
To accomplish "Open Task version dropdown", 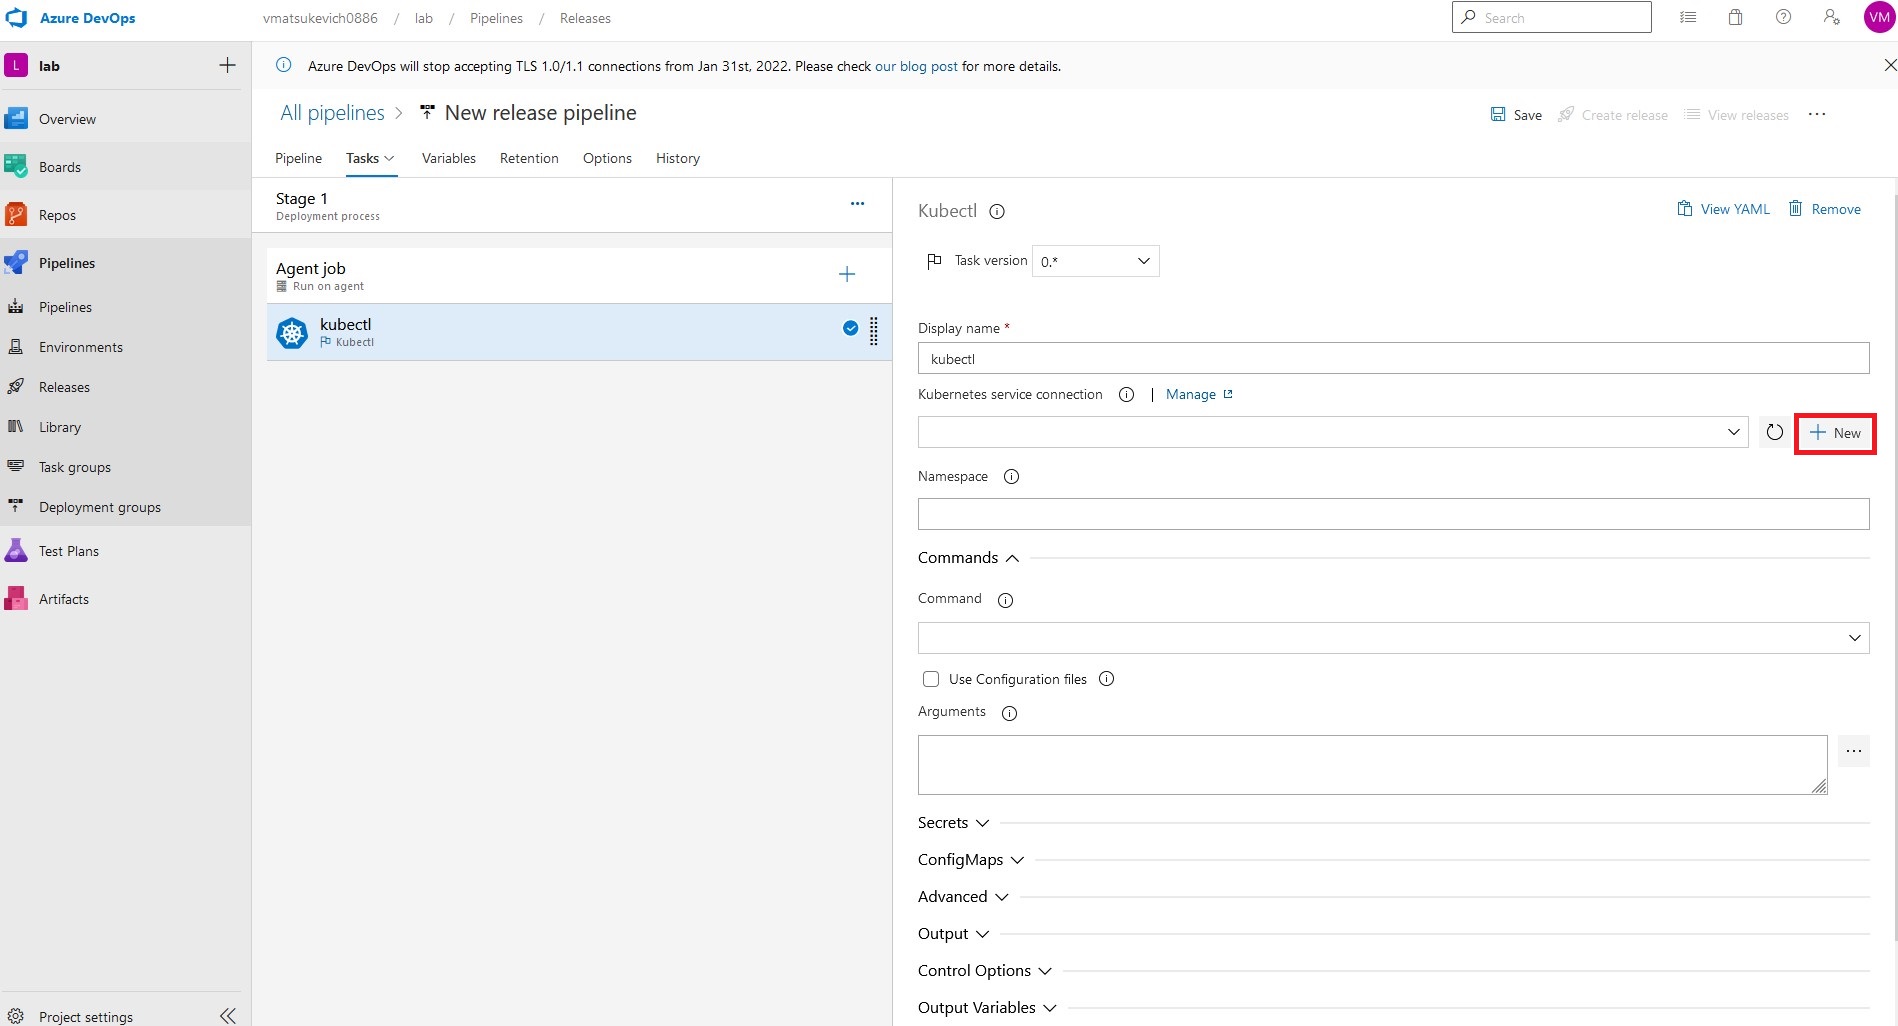I will [1096, 261].
